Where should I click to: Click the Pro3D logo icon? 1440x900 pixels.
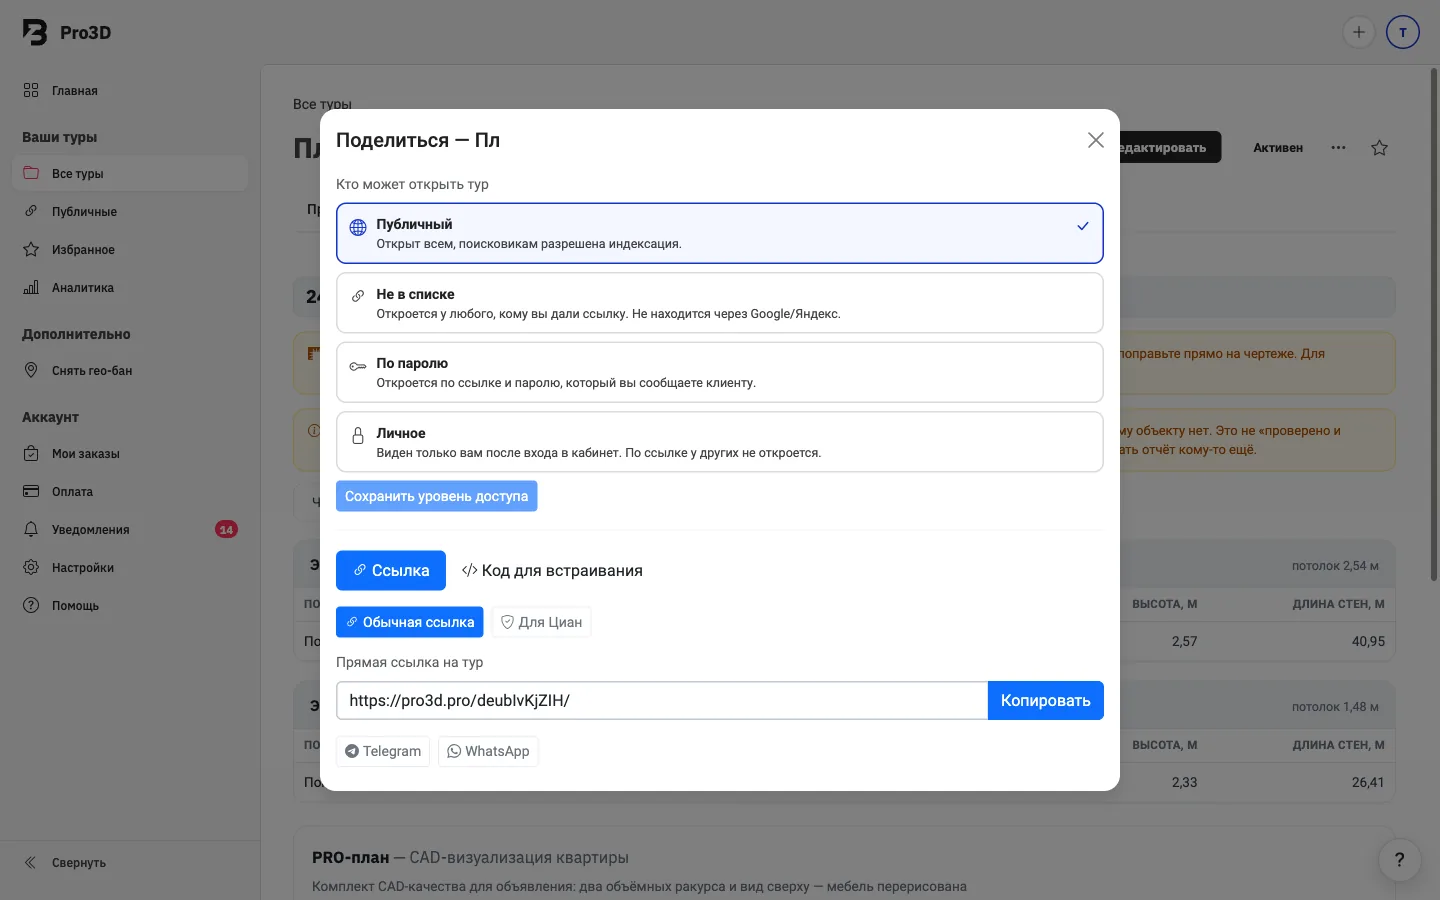coord(35,32)
